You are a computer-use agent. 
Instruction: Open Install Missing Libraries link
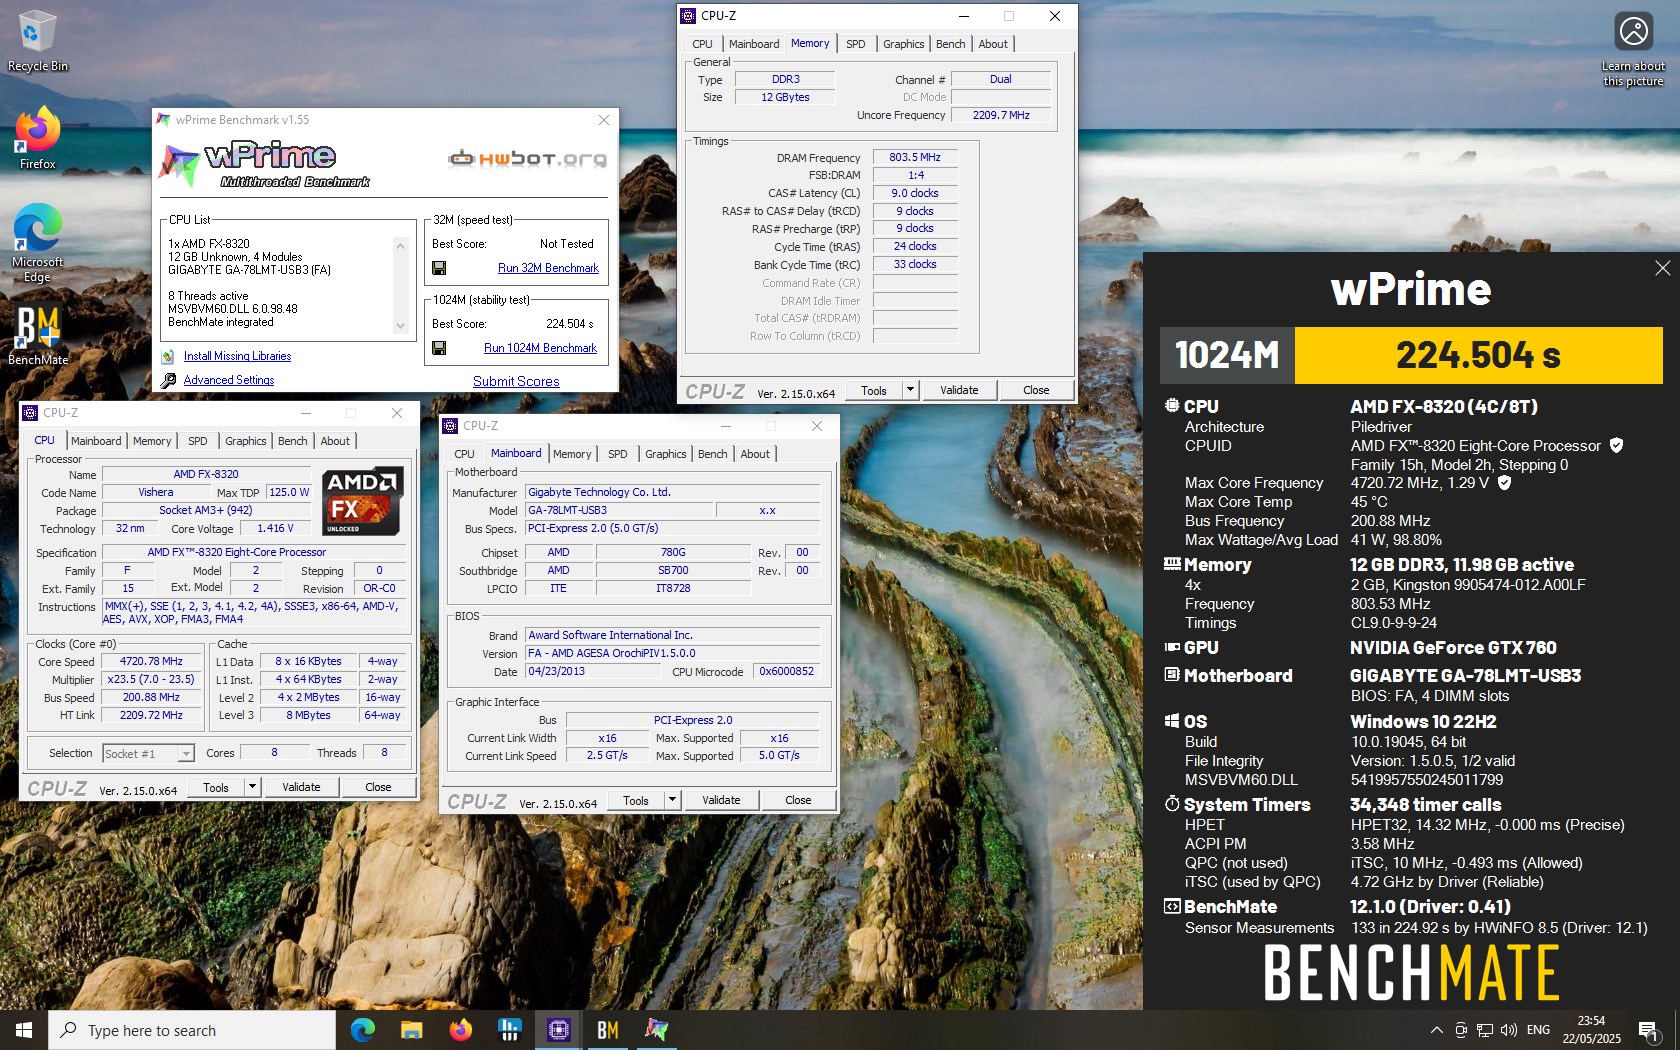point(237,356)
